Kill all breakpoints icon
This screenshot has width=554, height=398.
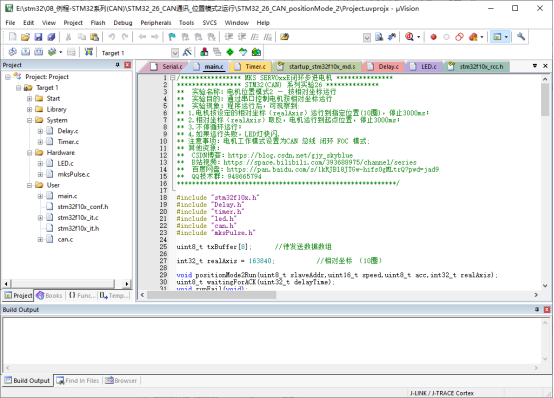(x=473, y=37)
